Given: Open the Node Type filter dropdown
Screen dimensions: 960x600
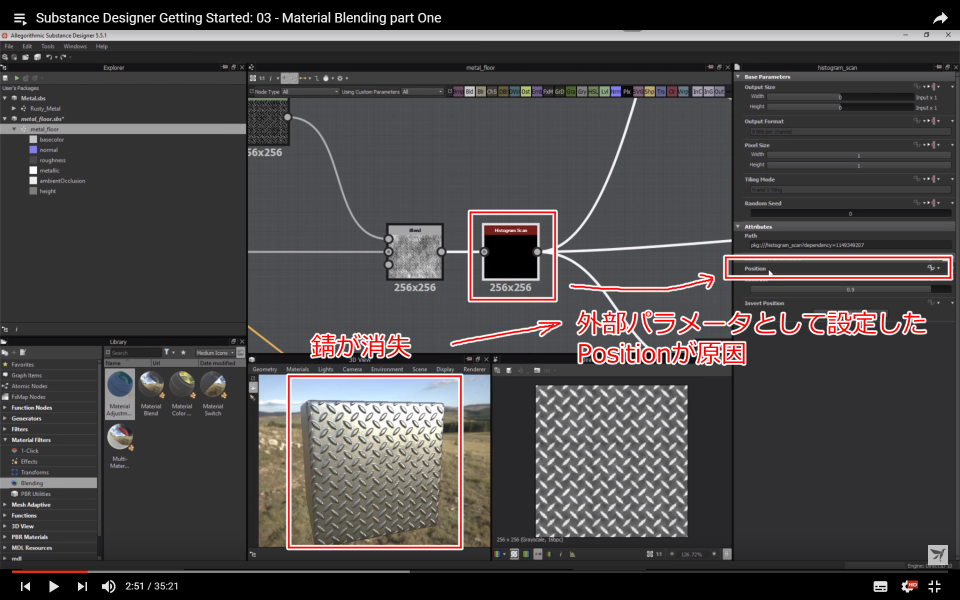Looking at the screenshot, I should (310, 92).
